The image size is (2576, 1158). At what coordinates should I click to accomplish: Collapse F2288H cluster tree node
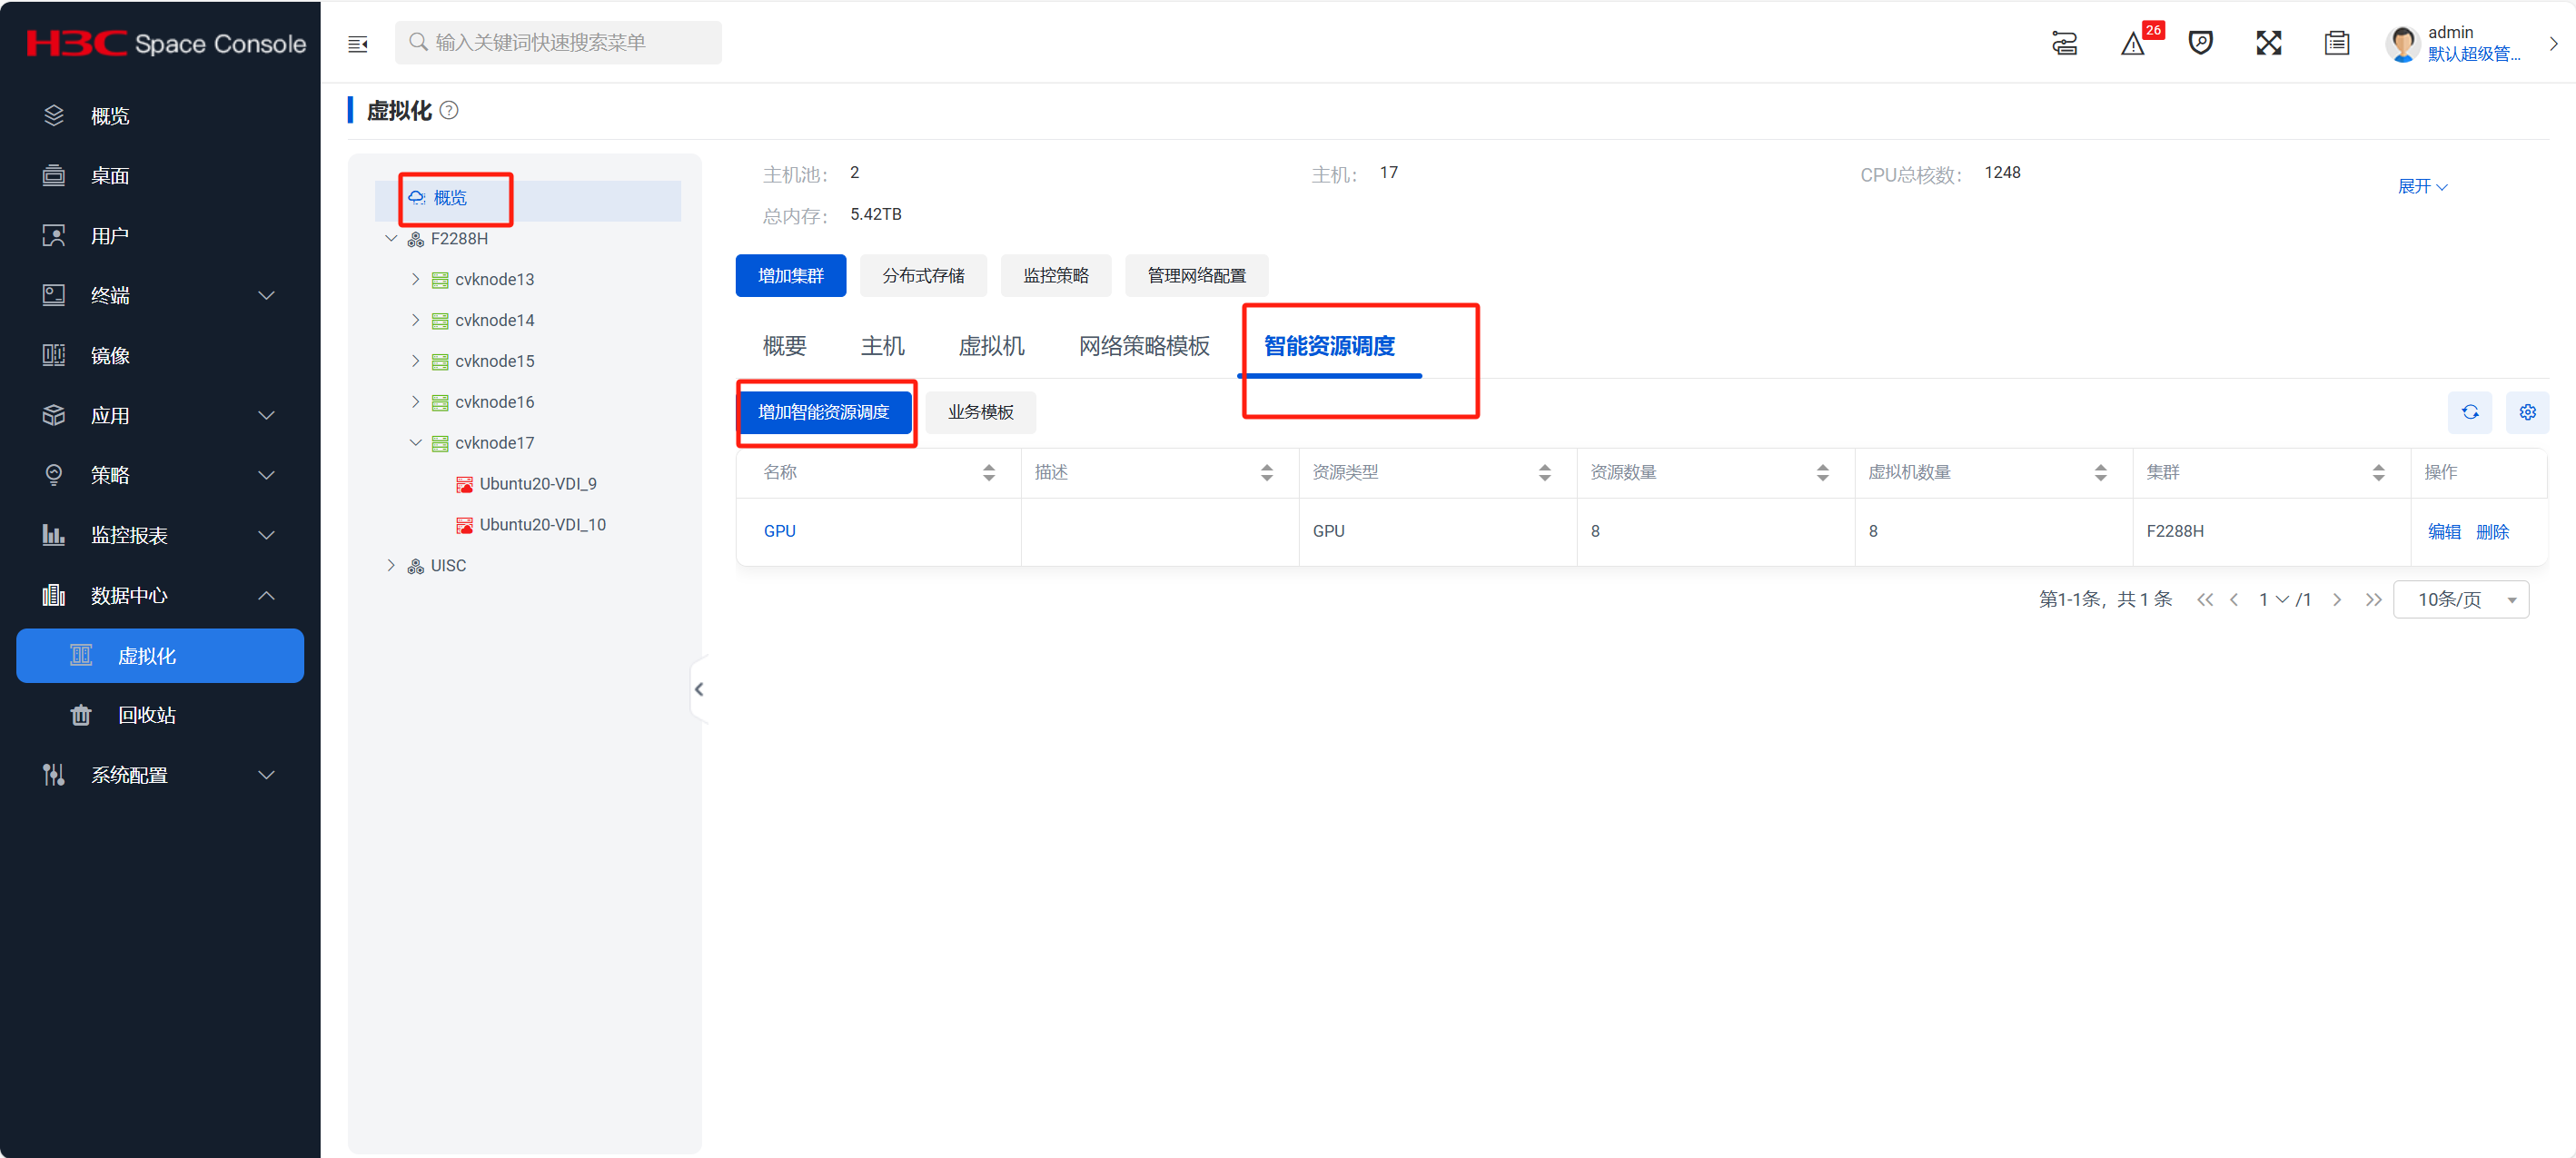click(391, 239)
